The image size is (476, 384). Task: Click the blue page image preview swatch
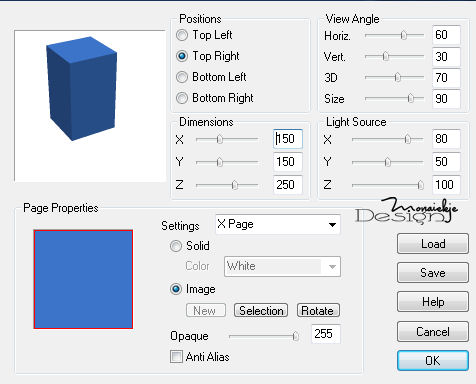pos(83,279)
